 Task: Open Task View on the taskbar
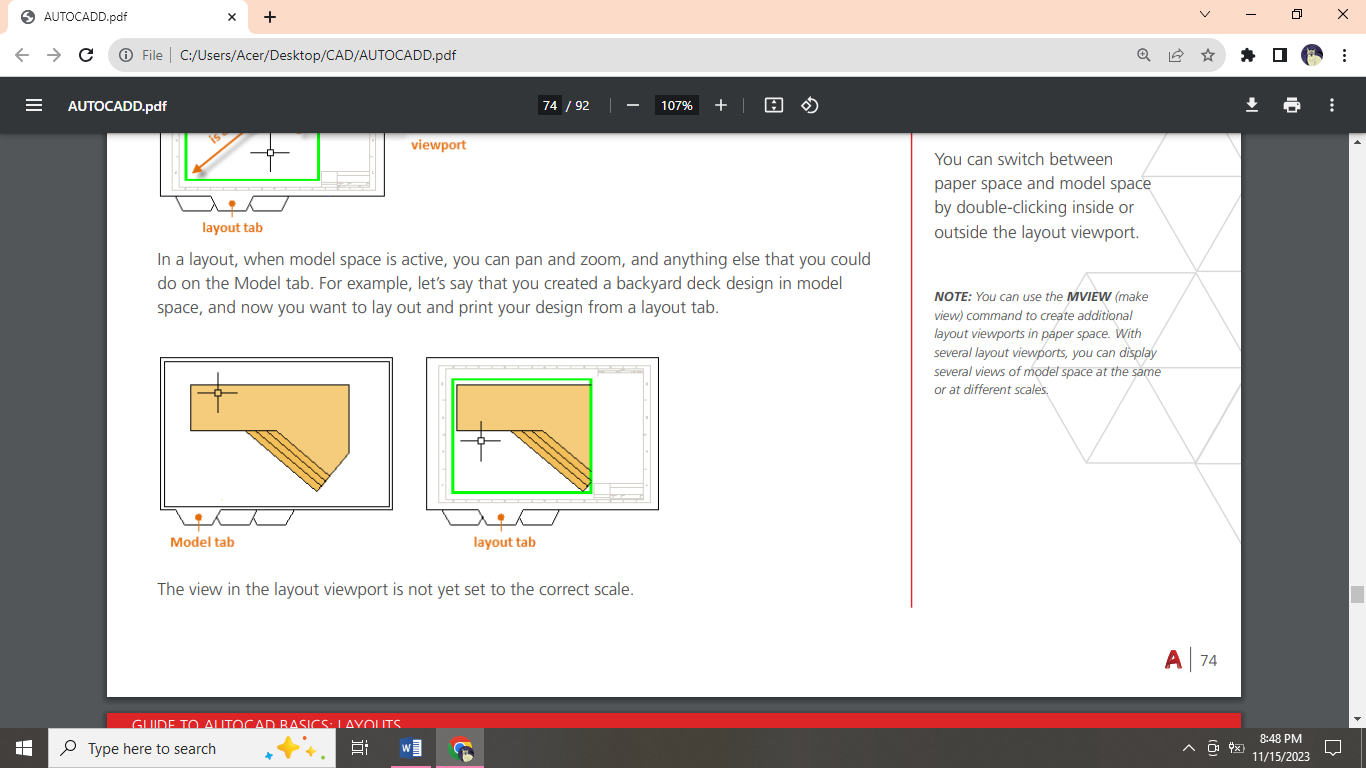pyautogui.click(x=361, y=748)
